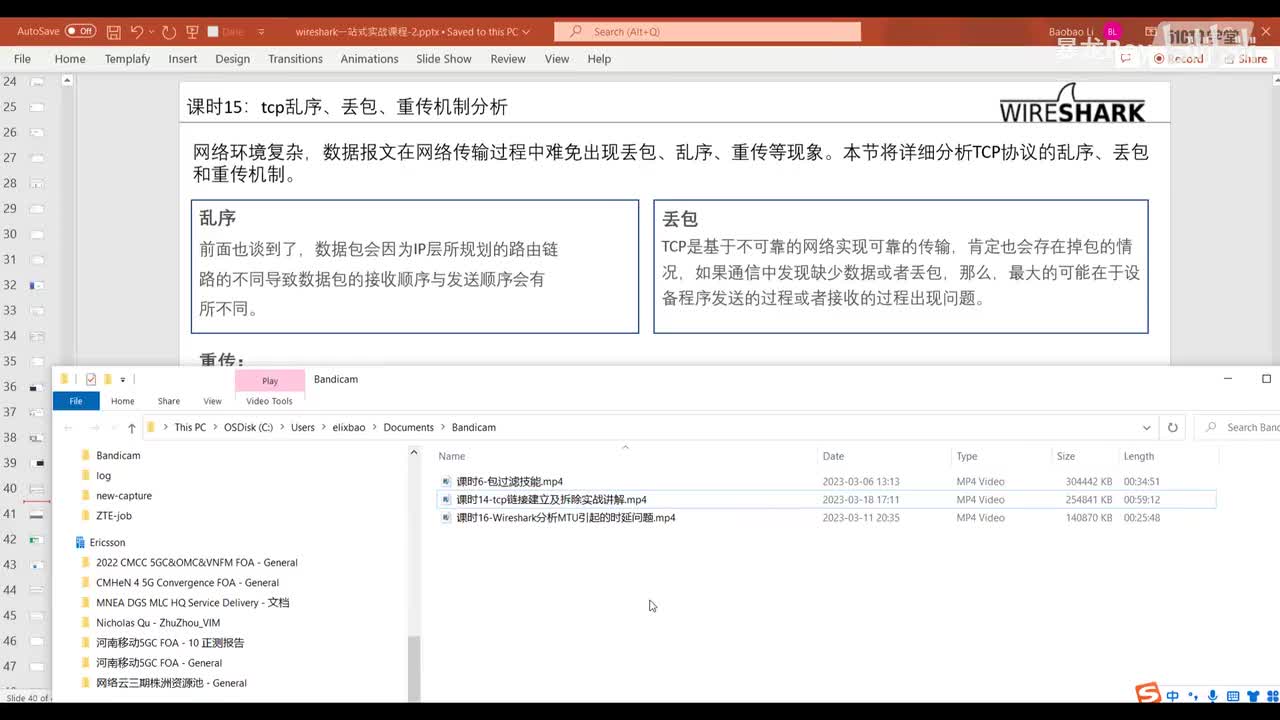Click the PowerPoint Share button

click(x=1246, y=59)
